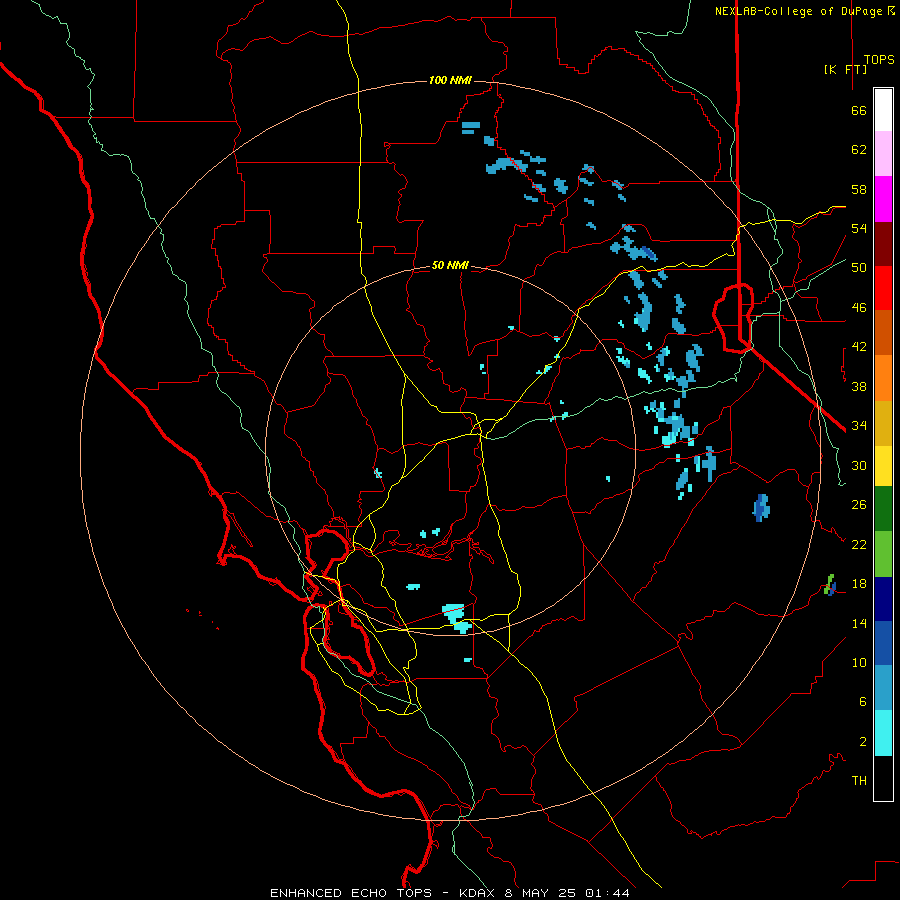Screen dimensions: 900x900
Task: Click the '42' legend value
Action: [x=859, y=347]
